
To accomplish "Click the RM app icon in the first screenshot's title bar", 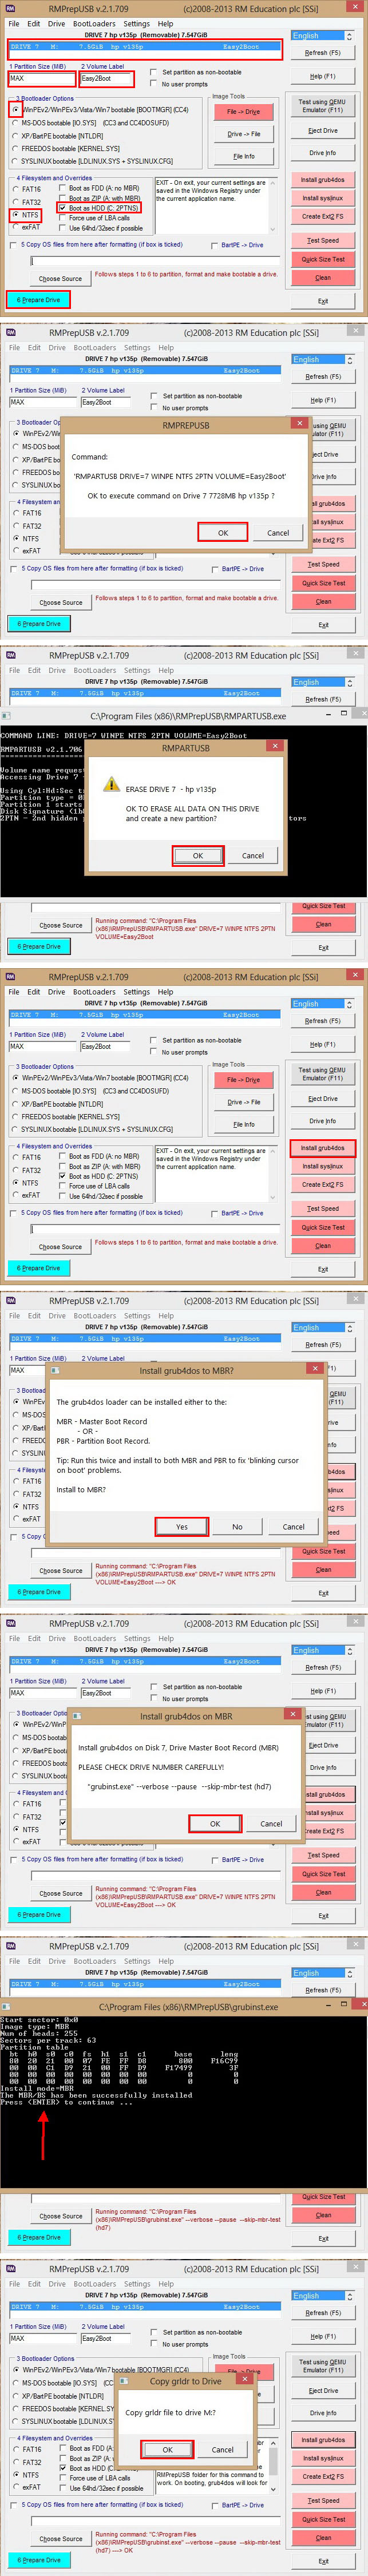I will pyautogui.click(x=11, y=8).
